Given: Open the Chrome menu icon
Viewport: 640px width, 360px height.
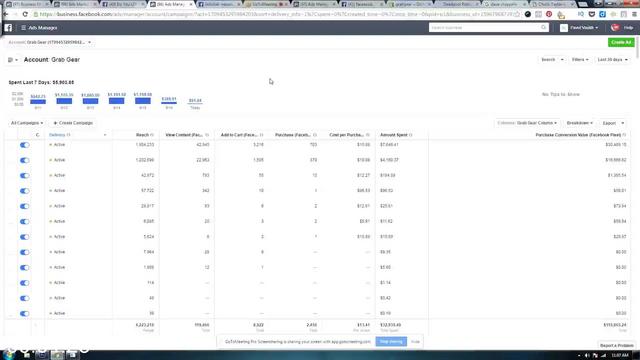Looking at the screenshot, I should click(x=634, y=14).
